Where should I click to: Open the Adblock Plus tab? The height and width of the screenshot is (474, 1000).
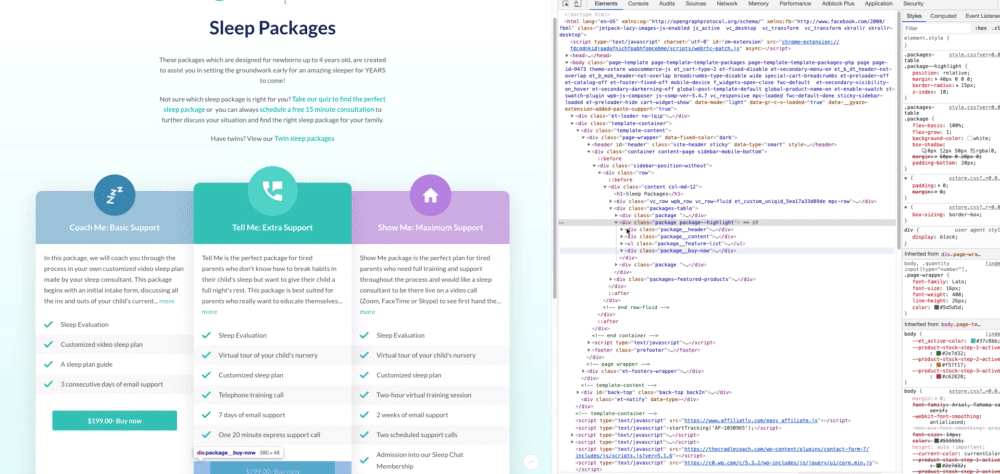click(836, 4)
